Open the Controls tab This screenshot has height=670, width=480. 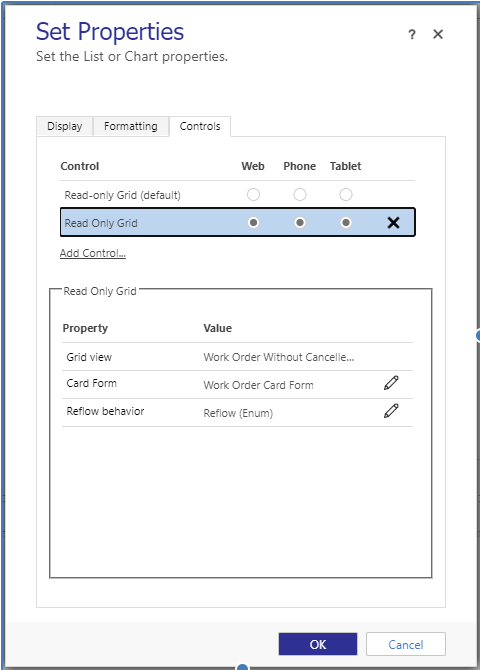tap(200, 126)
